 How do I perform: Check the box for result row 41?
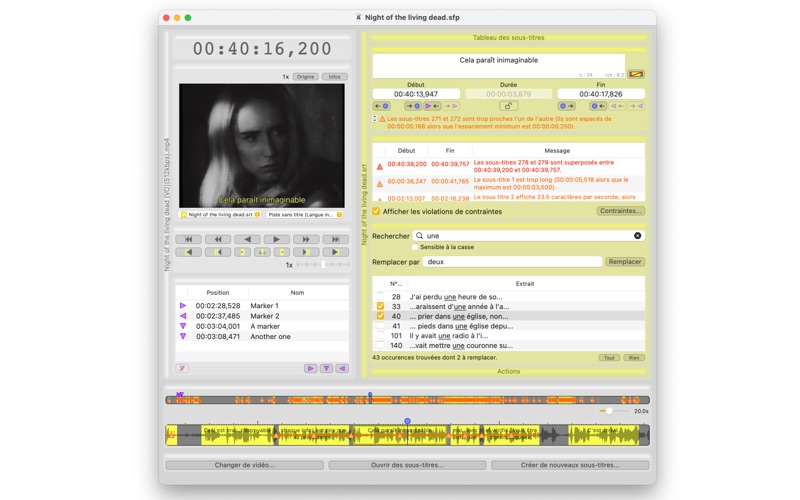click(x=380, y=326)
